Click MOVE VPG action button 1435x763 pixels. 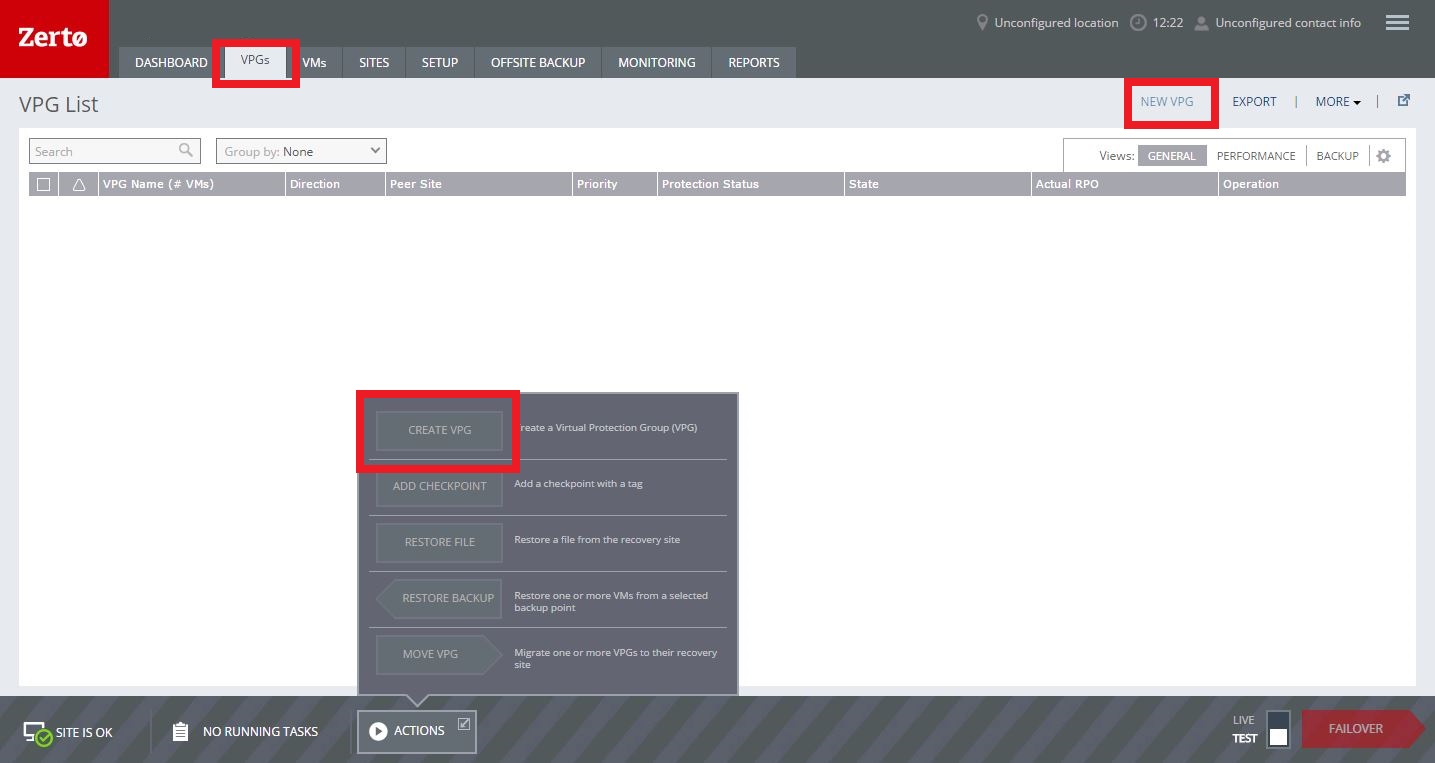[440, 654]
